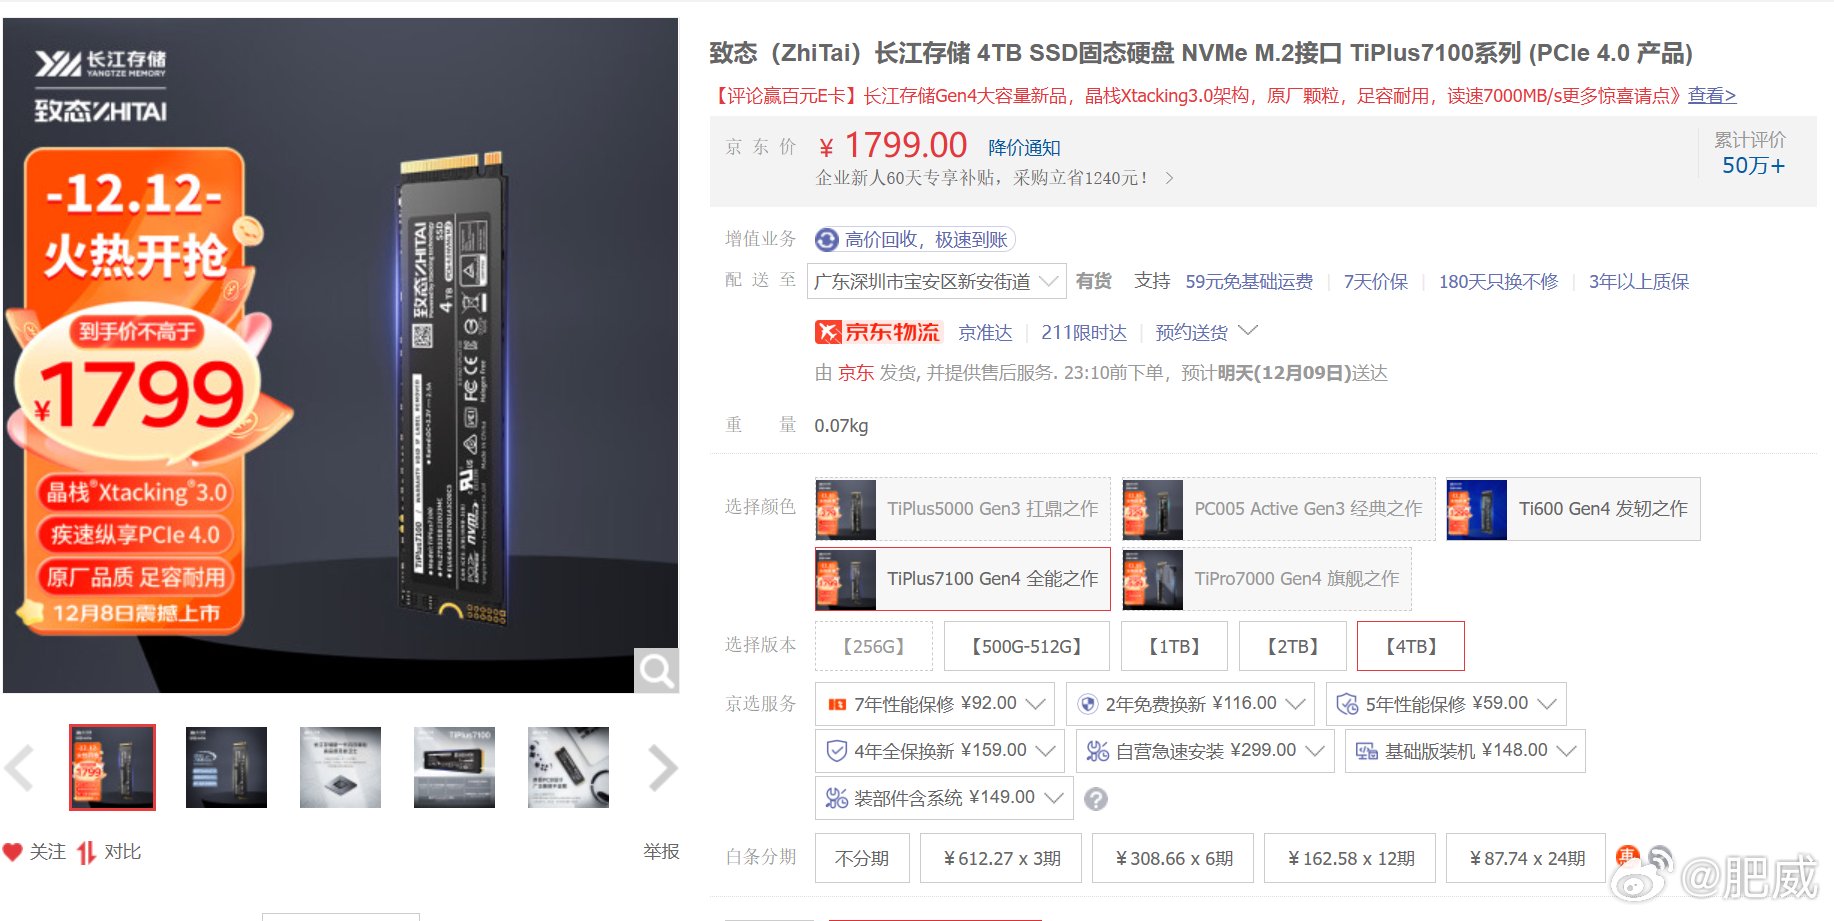Switch to the Ti600 Gen4 发轫之作 option
1834x921 pixels.
pos(1570,508)
